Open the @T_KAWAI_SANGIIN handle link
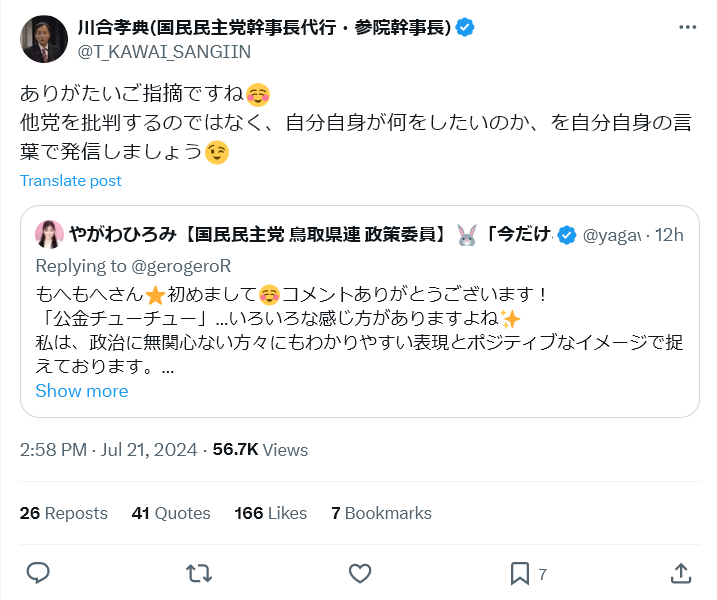 pyautogui.click(x=164, y=52)
